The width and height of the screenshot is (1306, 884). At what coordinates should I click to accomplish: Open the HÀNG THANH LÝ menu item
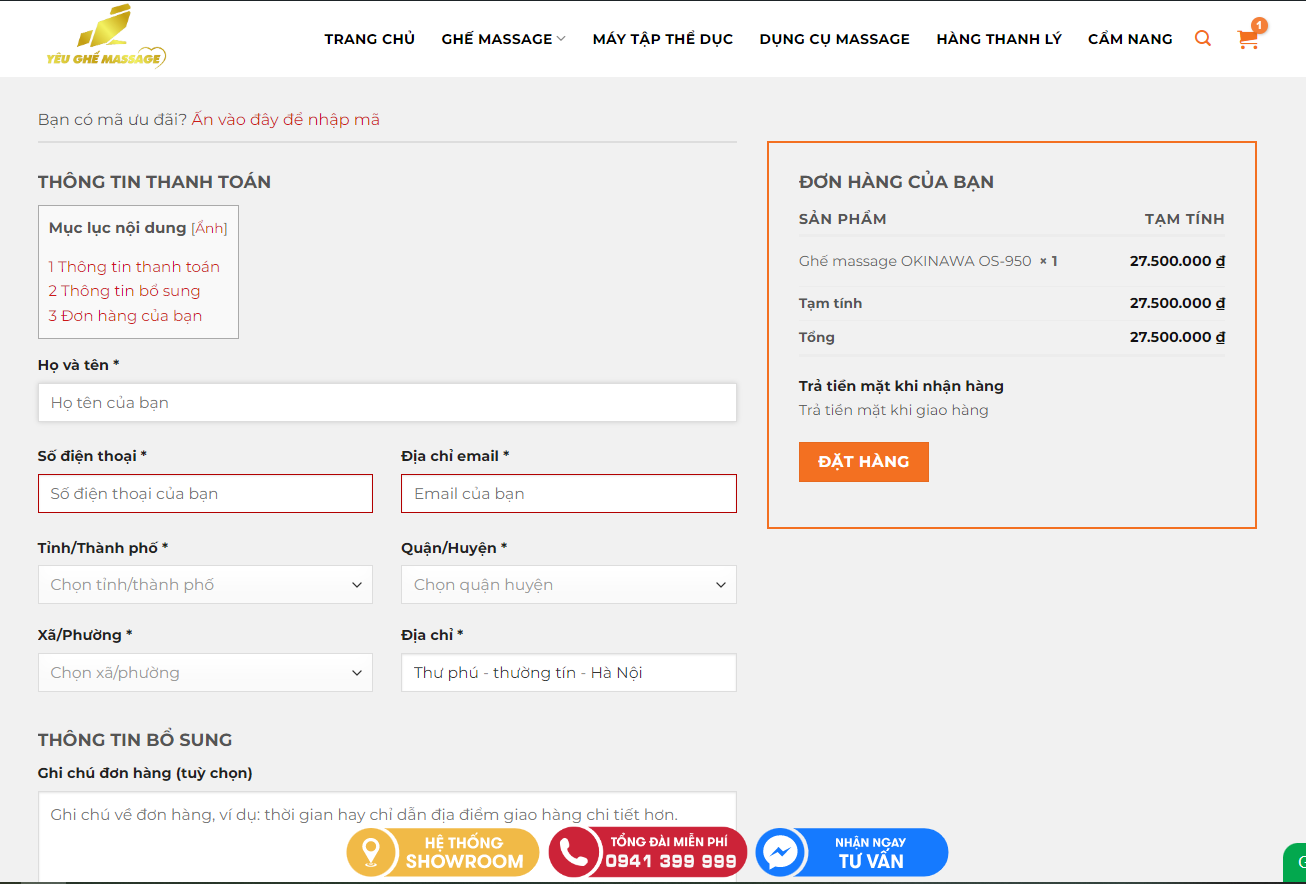coord(999,38)
